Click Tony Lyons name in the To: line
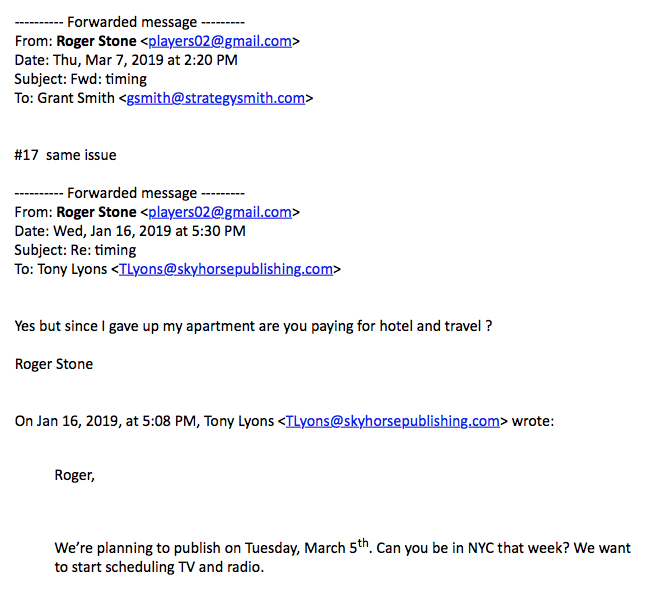This screenshot has height=602, width=661. pyautogui.click(x=72, y=269)
